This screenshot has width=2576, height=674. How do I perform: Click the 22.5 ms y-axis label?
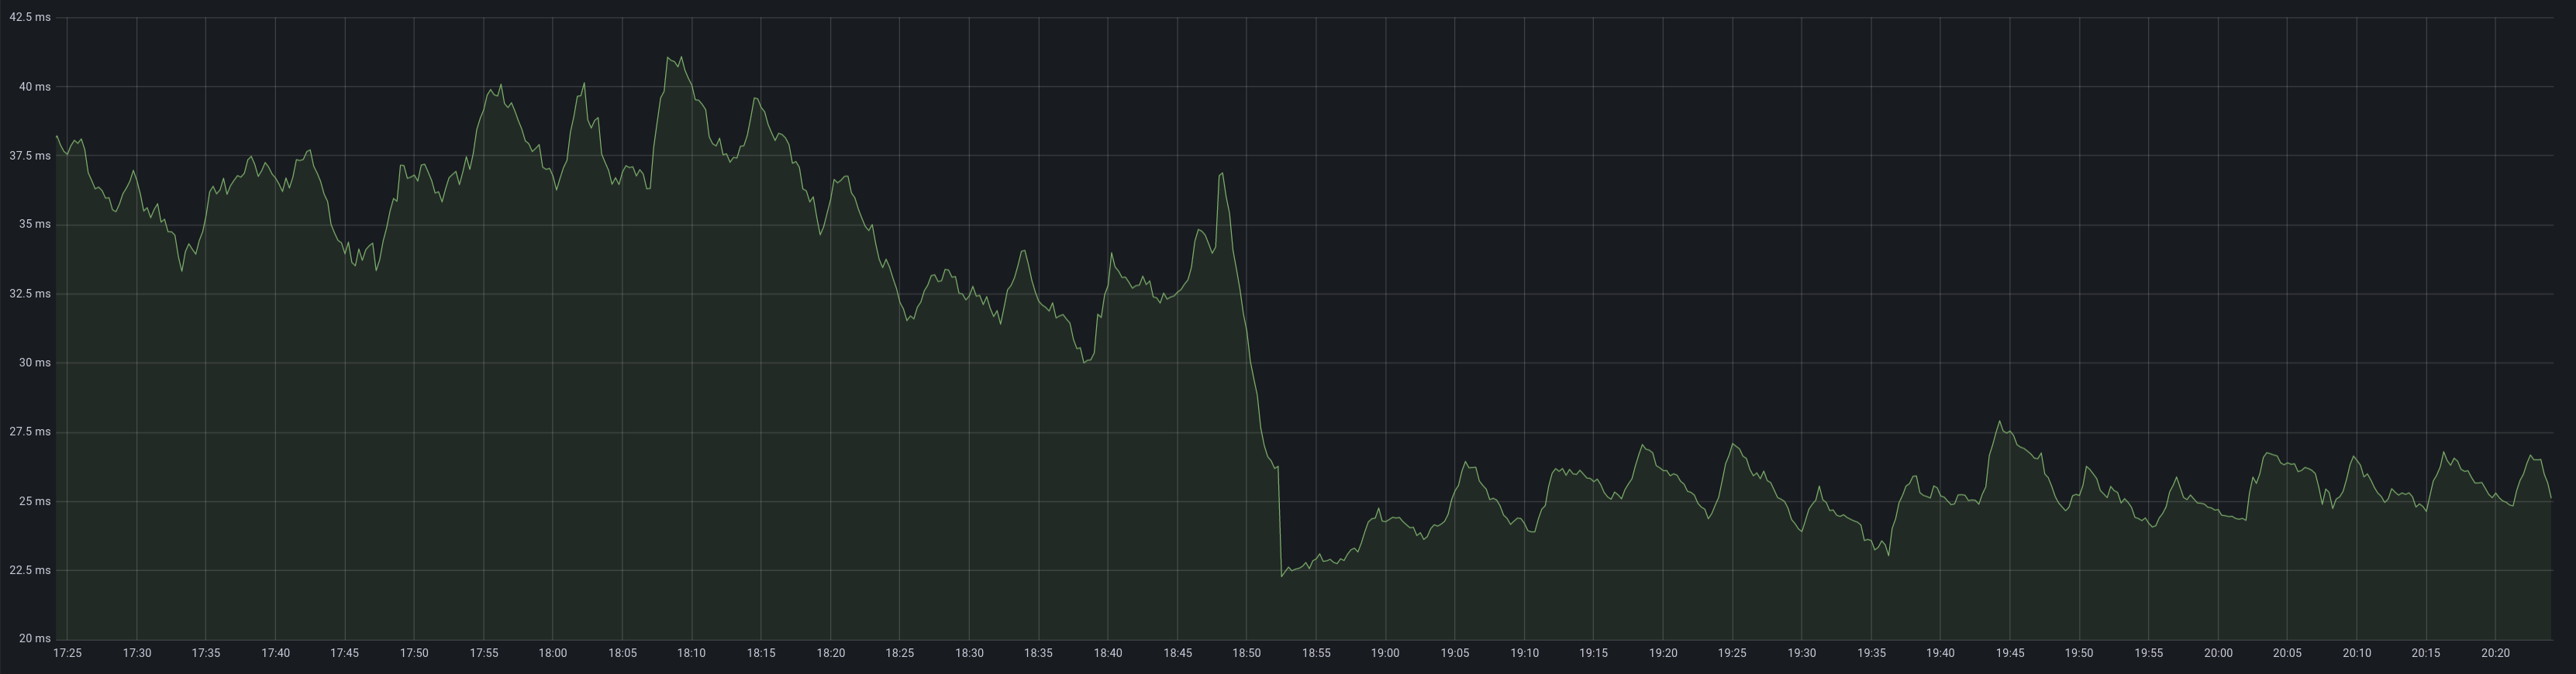click(30, 570)
